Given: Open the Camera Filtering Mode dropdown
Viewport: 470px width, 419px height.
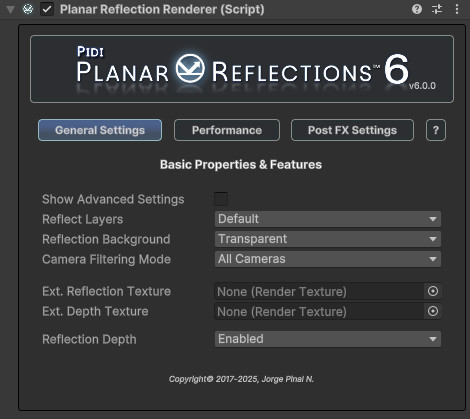Looking at the screenshot, I should point(328,259).
